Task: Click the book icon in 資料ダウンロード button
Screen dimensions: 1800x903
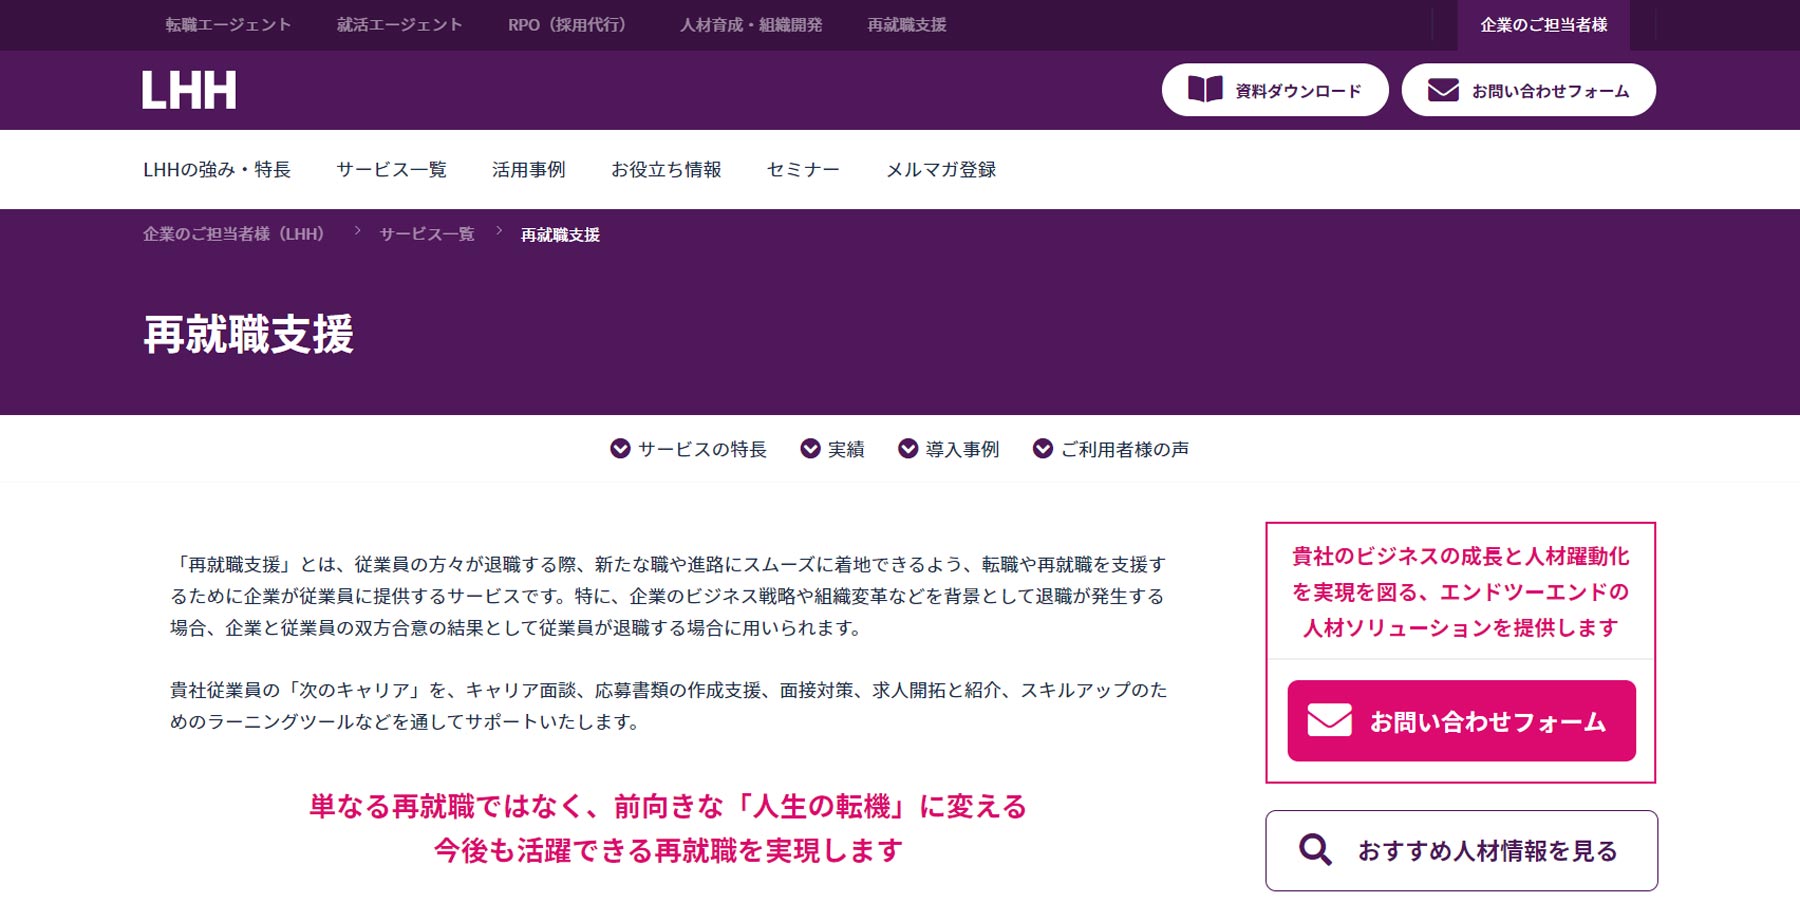Action: pos(1205,89)
